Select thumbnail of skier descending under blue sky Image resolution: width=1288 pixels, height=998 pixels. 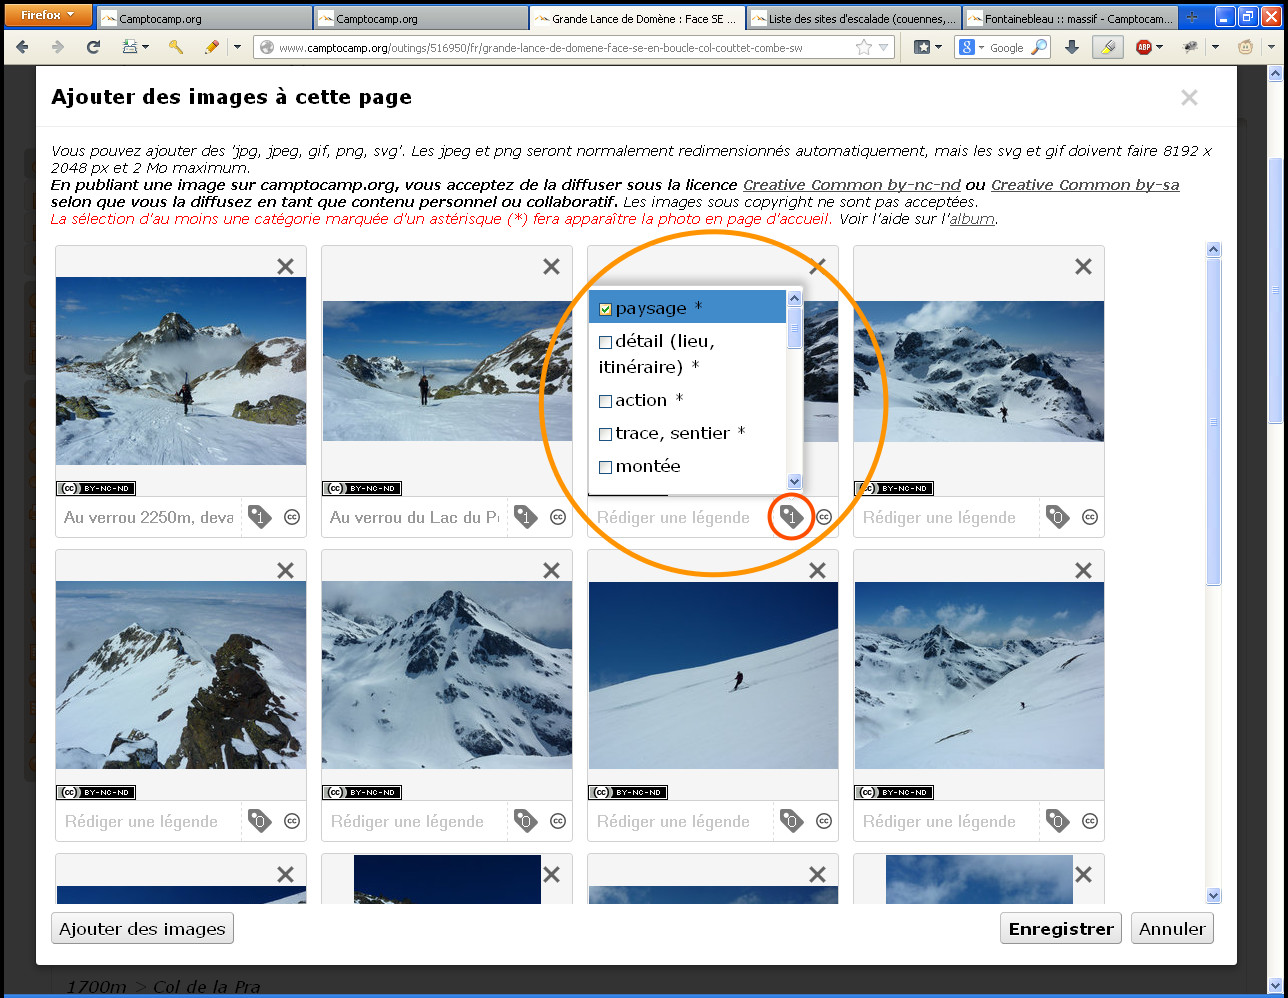click(713, 675)
